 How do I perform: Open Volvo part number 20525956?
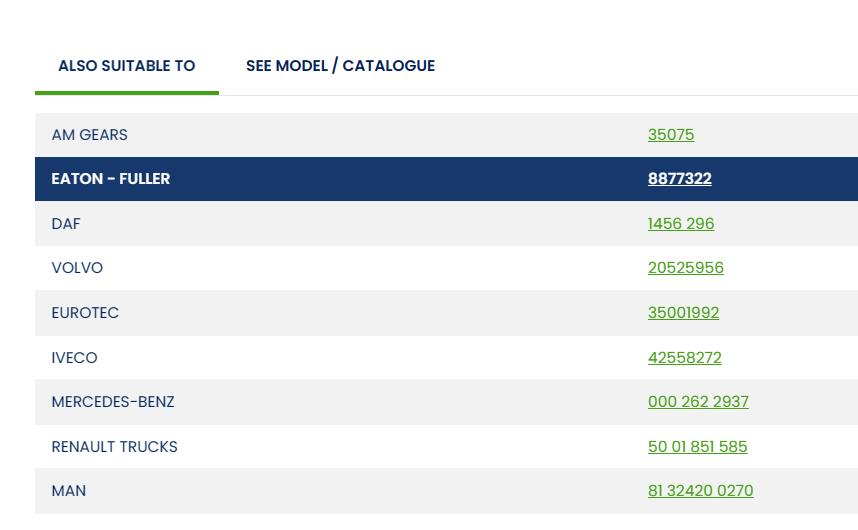pos(685,268)
